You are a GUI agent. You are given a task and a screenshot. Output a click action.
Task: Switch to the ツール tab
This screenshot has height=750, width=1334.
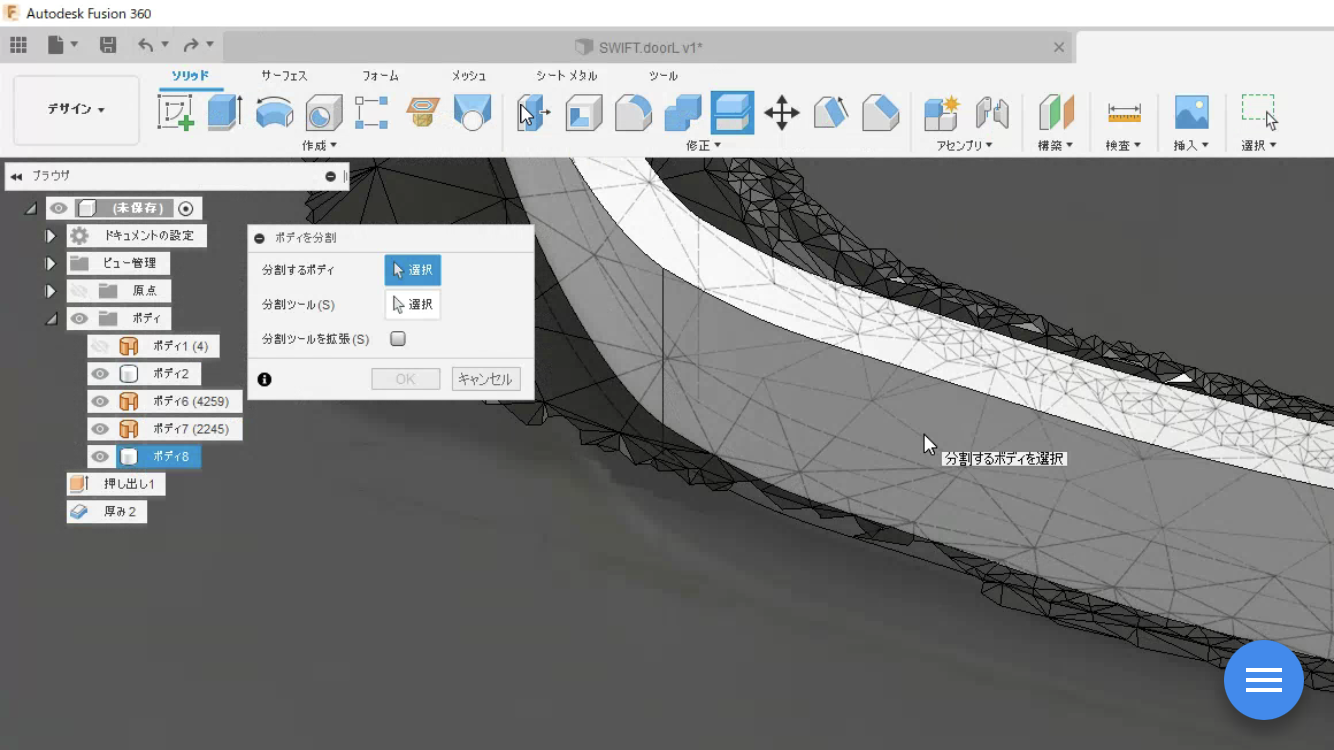[663, 76]
